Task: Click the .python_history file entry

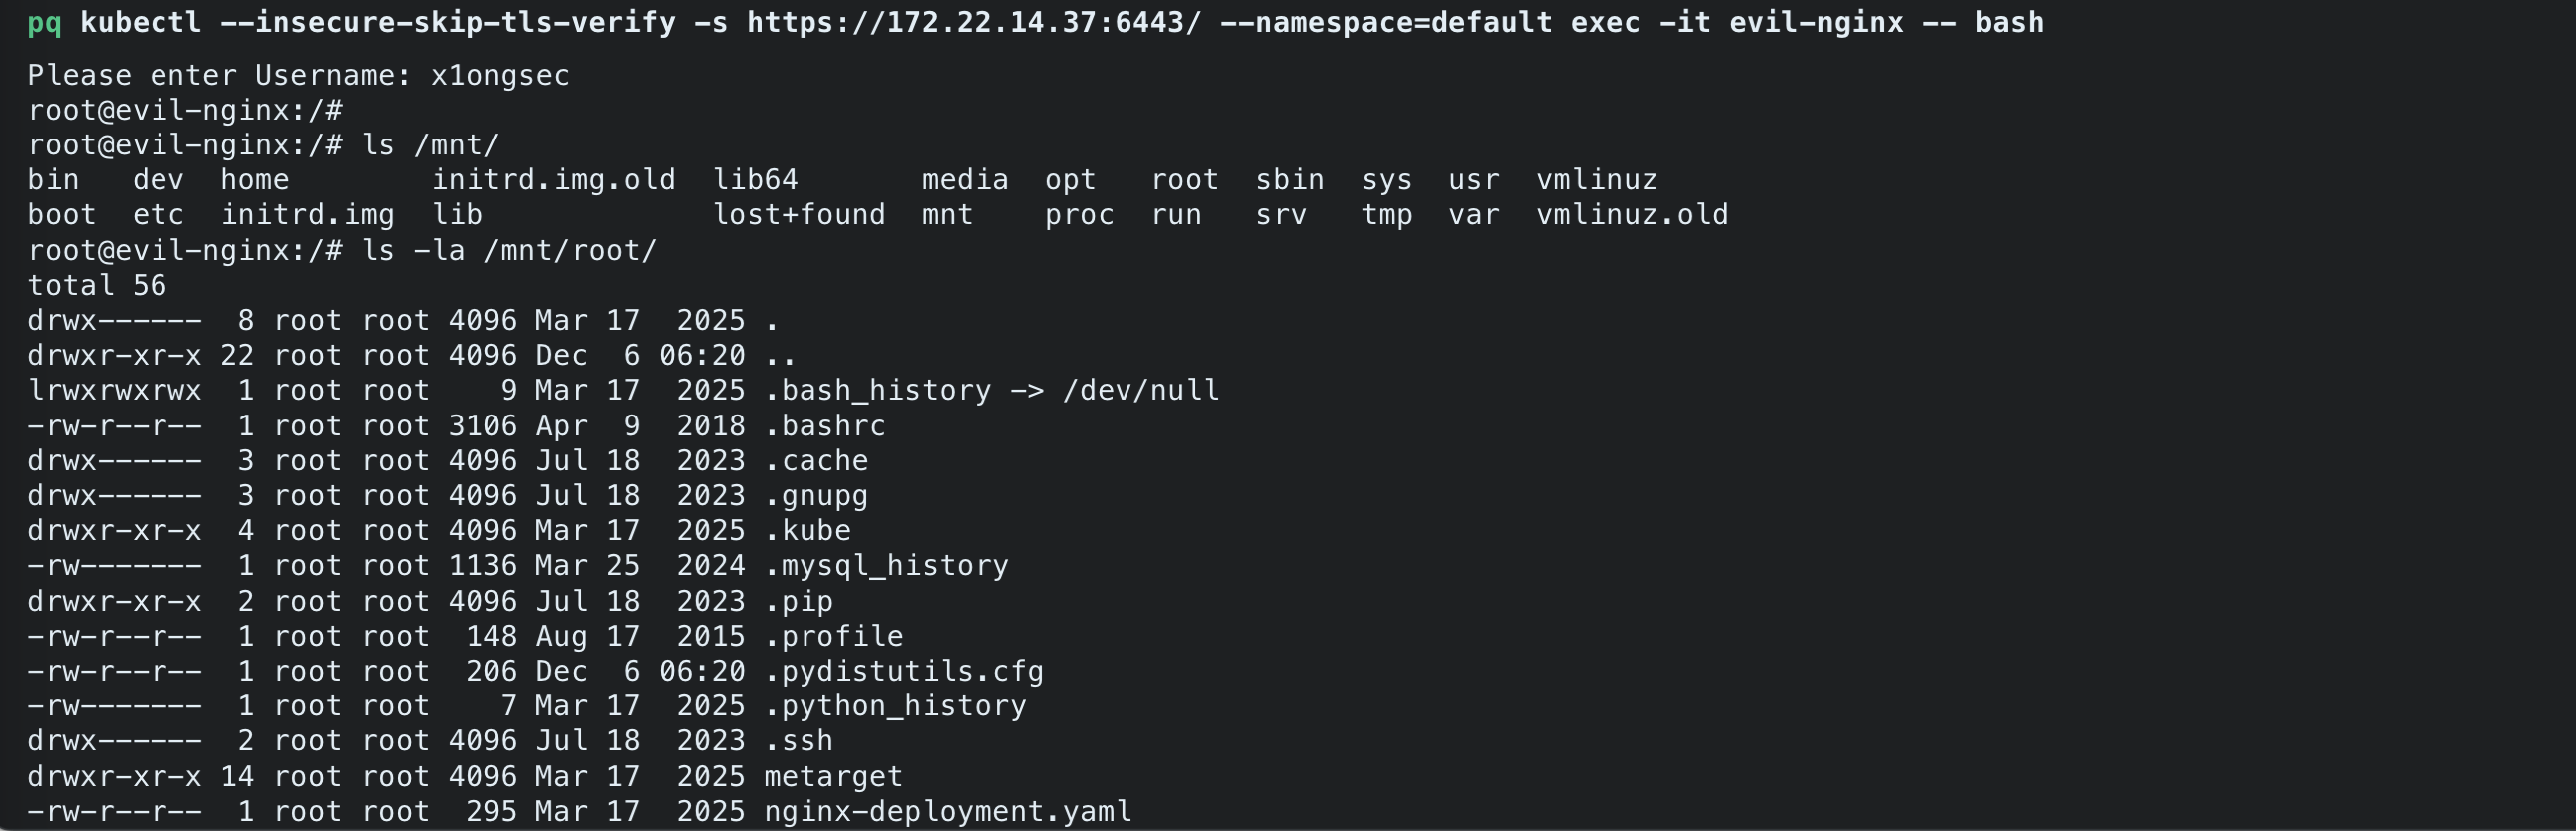Action: click(x=895, y=706)
